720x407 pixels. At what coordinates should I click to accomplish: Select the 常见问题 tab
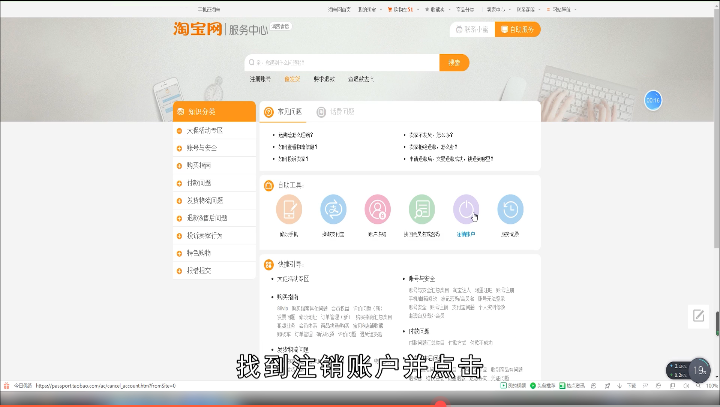click(283, 112)
